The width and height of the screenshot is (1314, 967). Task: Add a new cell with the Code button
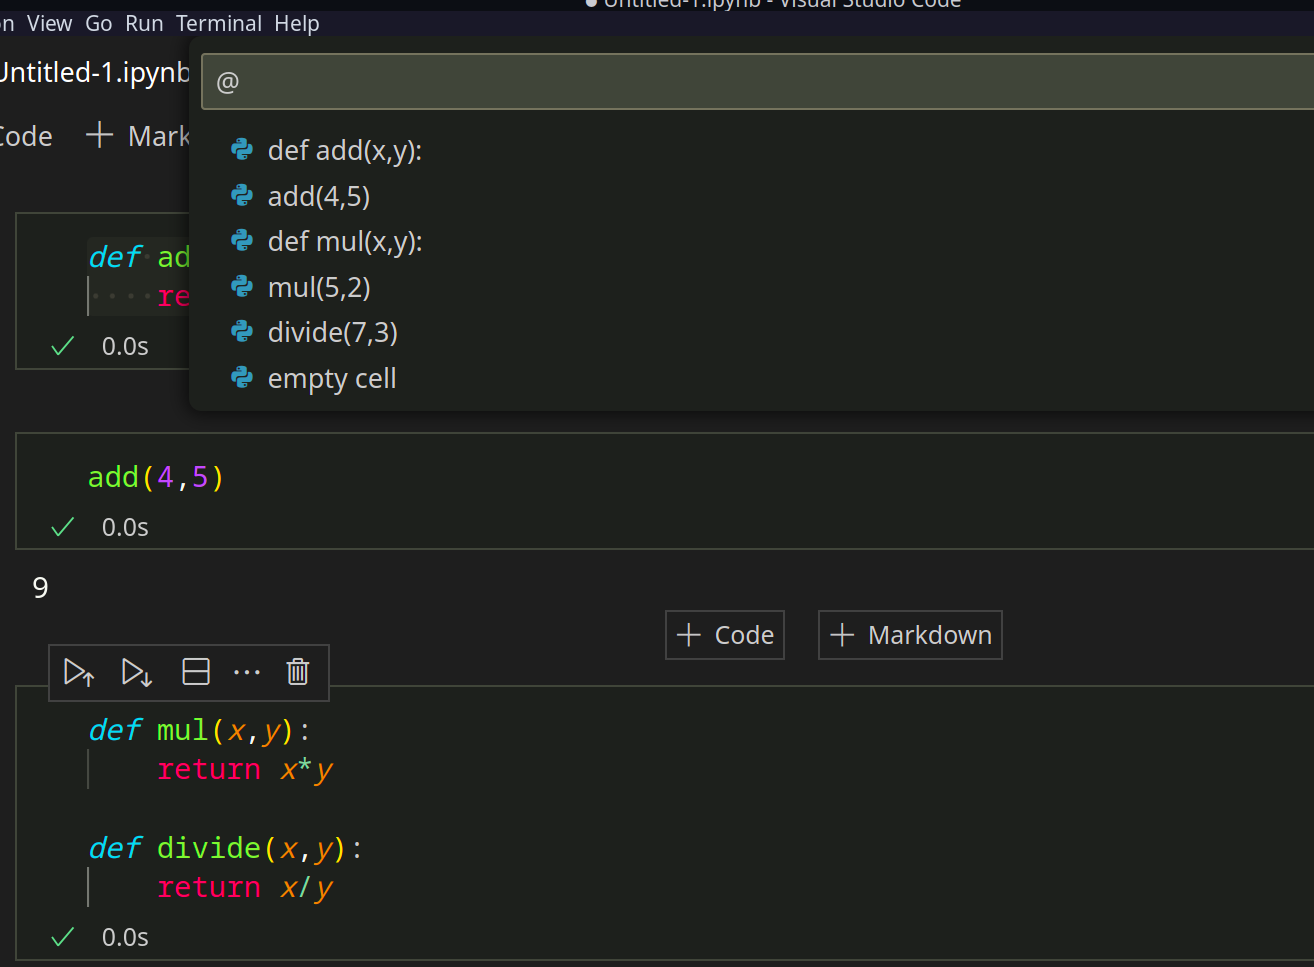[724, 634]
